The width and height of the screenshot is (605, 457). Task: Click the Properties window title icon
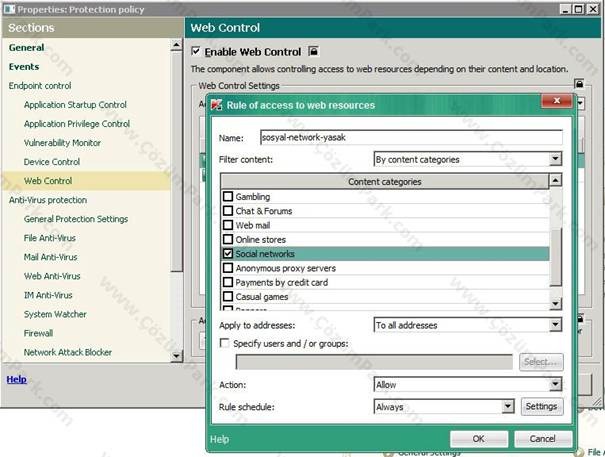coord(9,9)
